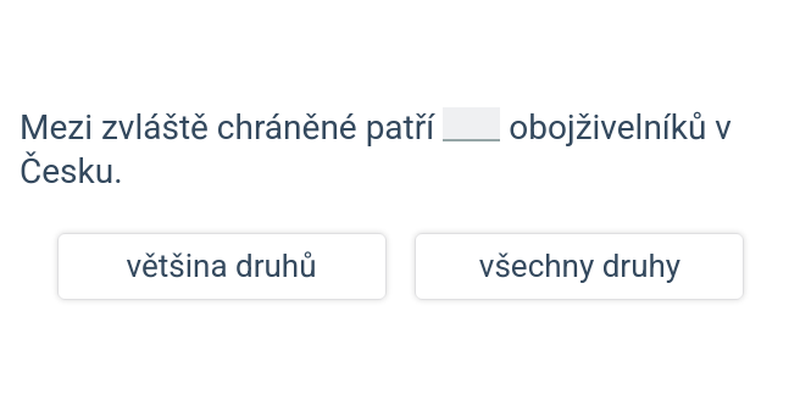Choose the answer "všechny druhy"
Viewport: 800px width, 400px height.
(x=579, y=266)
